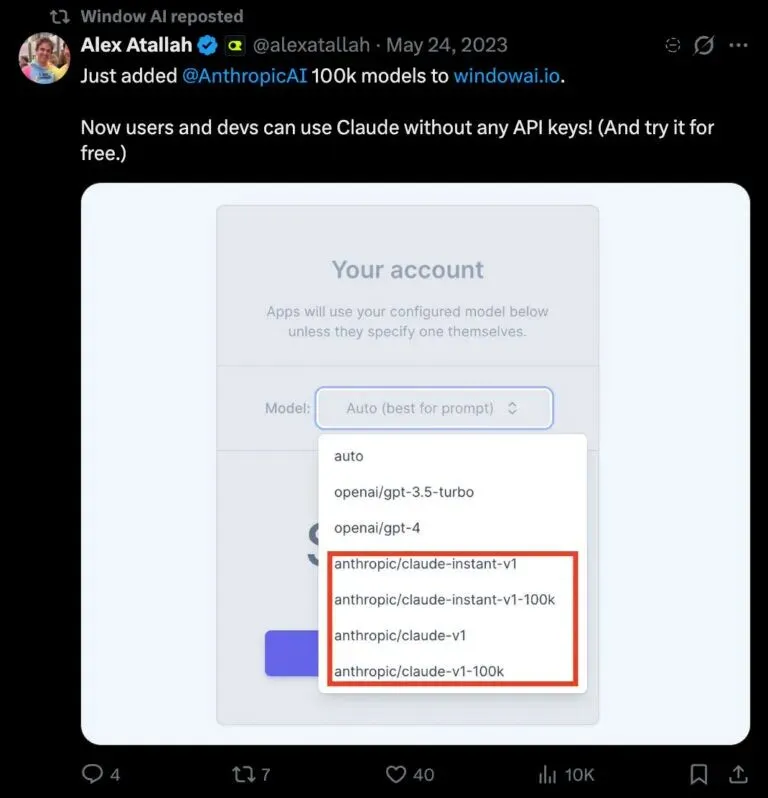Click the verified blue checkmark badge
Image resolution: width=768 pixels, height=798 pixels.
[x=208, y=45]
